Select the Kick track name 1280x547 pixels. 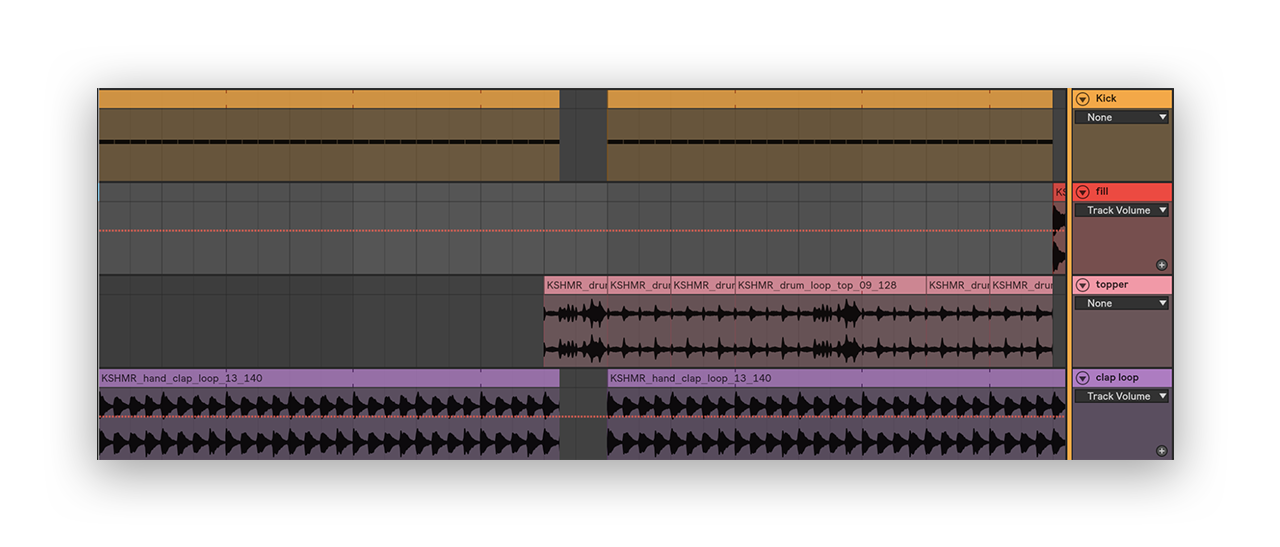pos(1106,98)
